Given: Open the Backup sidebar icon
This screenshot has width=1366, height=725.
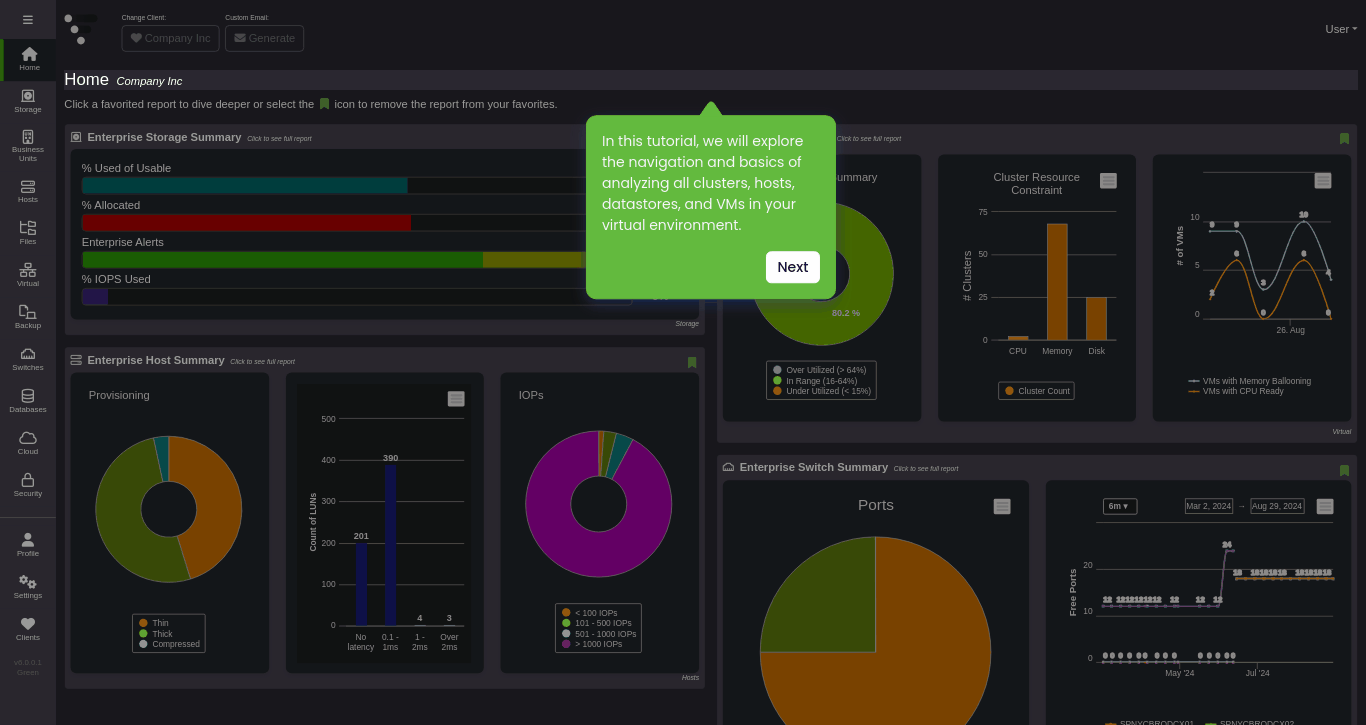Looking at the screenshot, I should 28,317.
